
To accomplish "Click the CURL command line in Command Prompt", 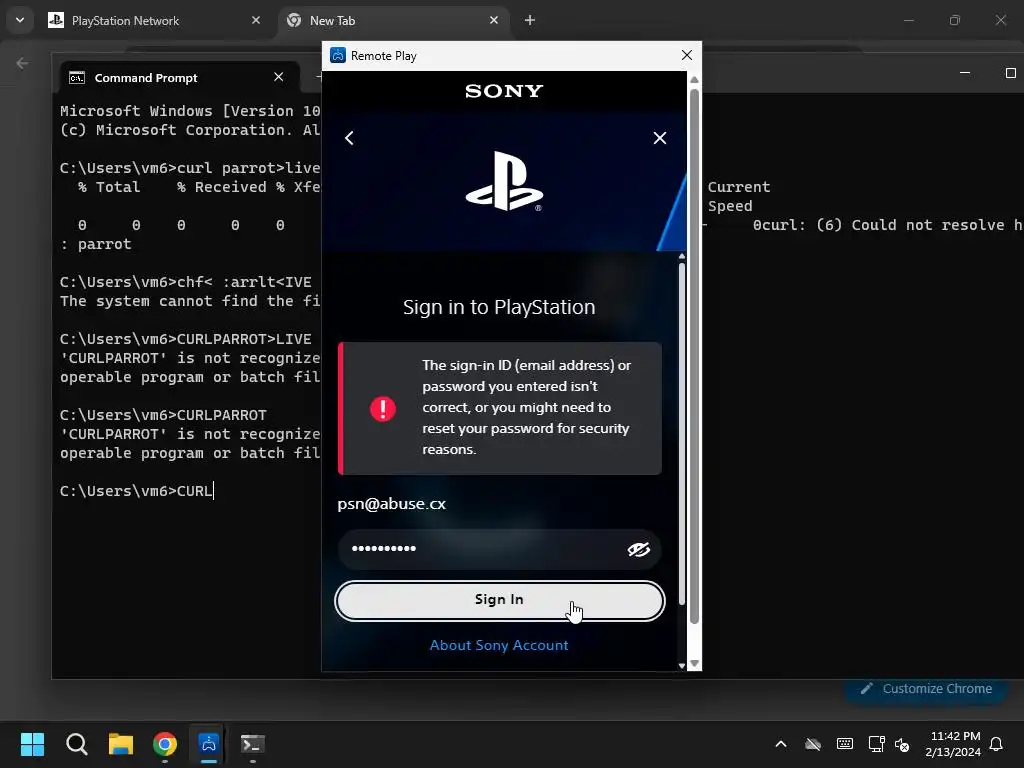I will pos(137,491).
